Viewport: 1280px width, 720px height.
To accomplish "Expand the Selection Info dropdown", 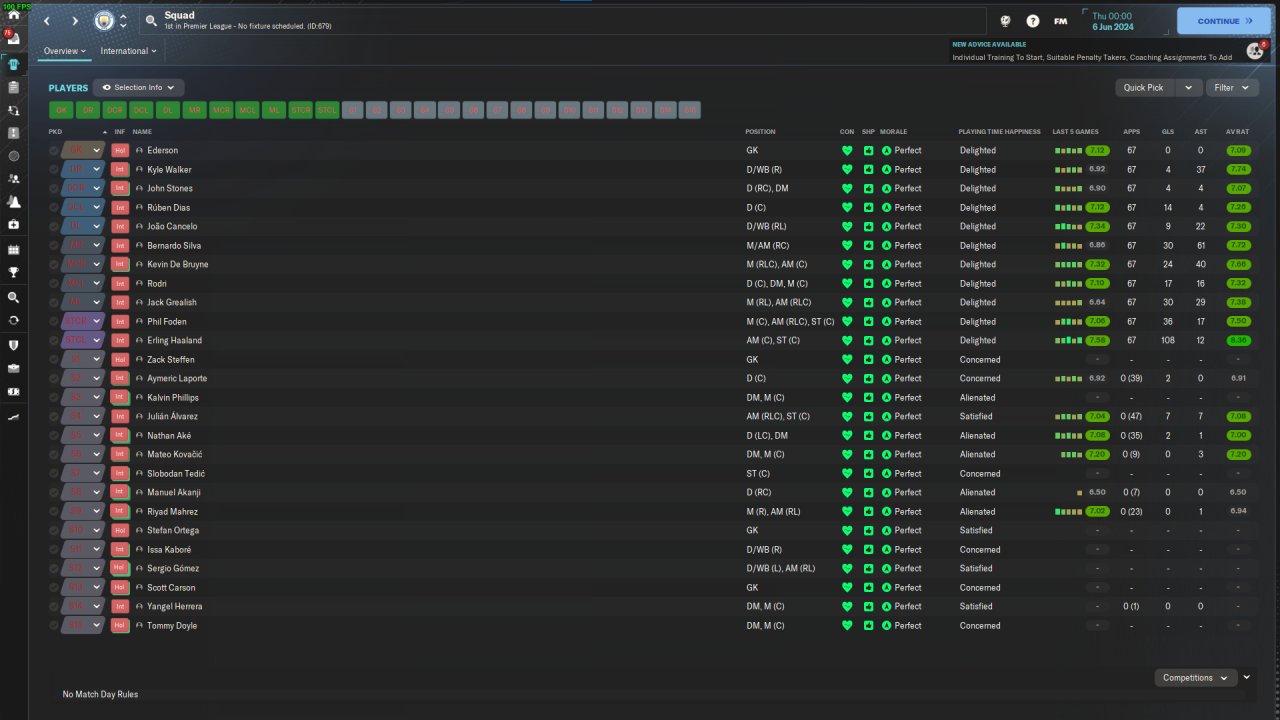I will (x=139, y=88).
